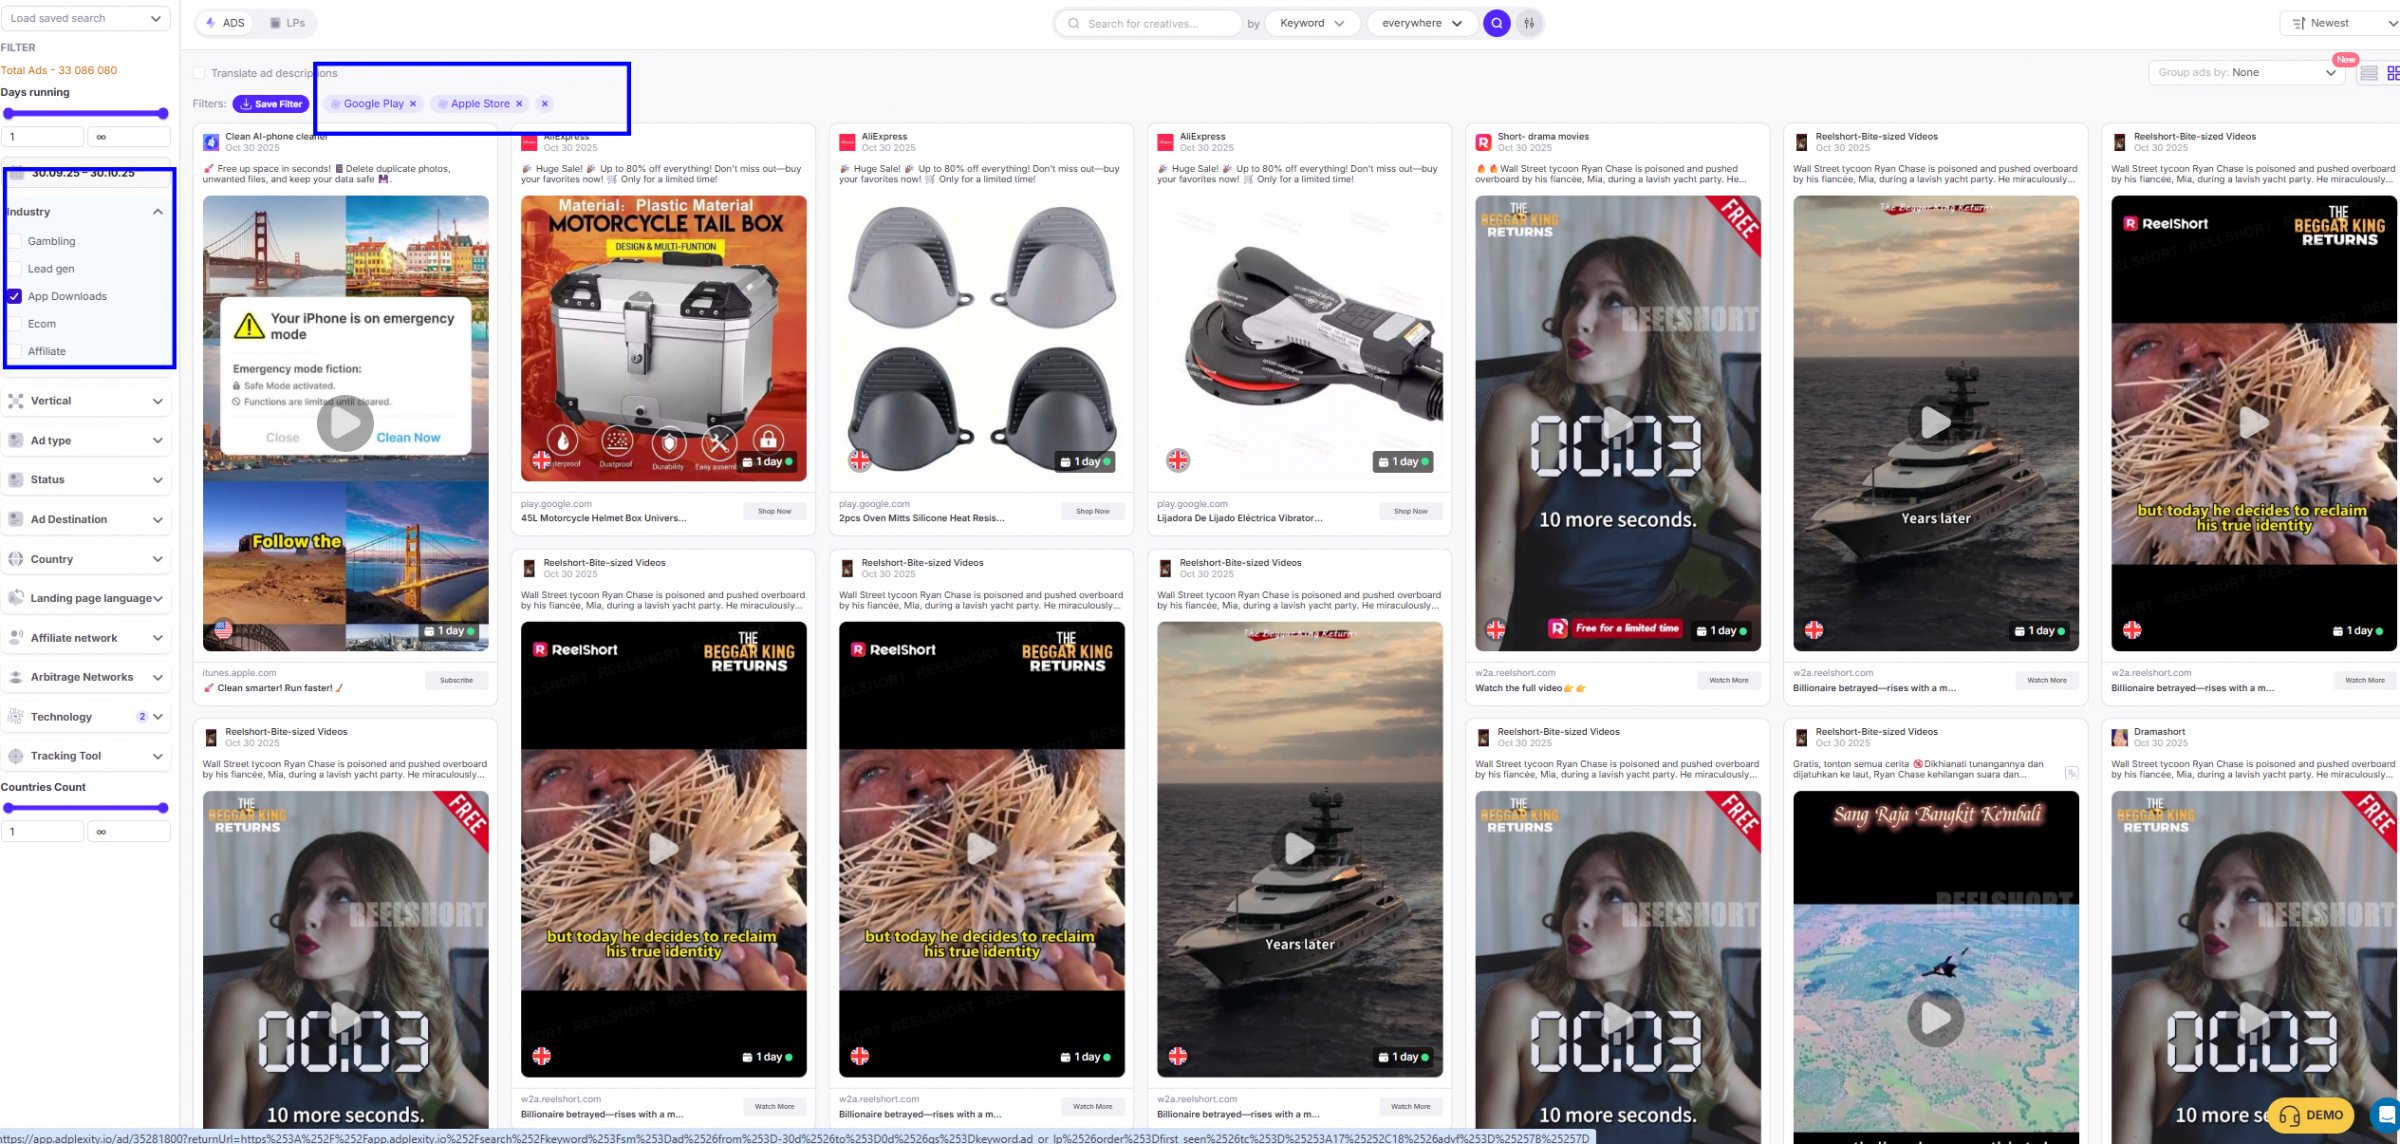The width and height of the screenshot is (2400, 1144).
Task: Open advanced search filter sliders icon
Action: (x=1529, y=23)
